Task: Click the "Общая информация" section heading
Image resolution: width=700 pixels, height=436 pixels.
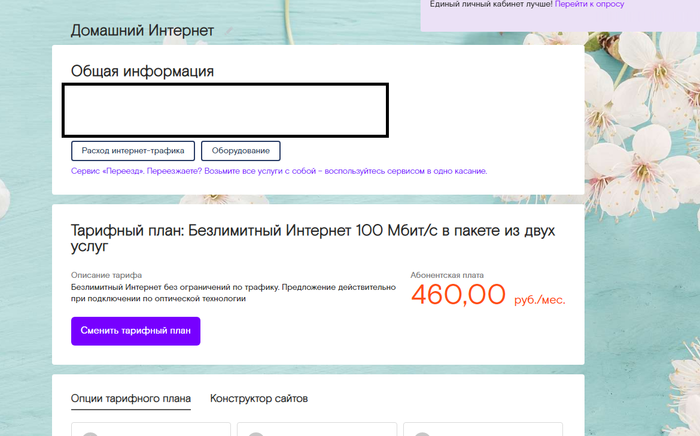Action: coord(142,71)
